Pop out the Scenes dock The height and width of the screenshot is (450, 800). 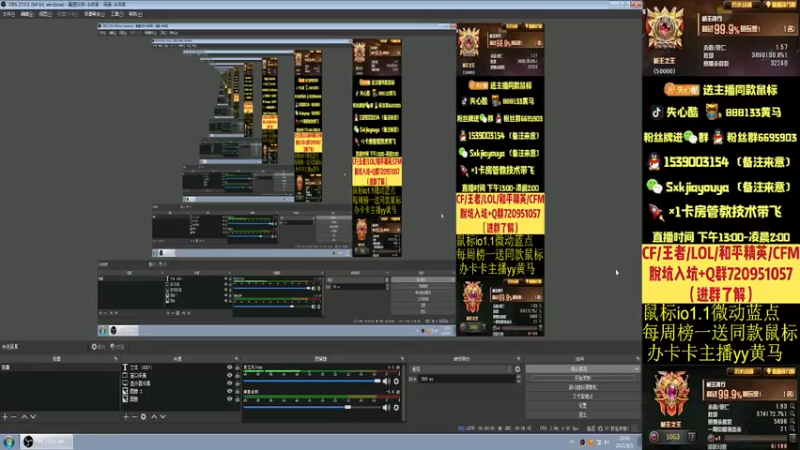click(x=115, y=359)
